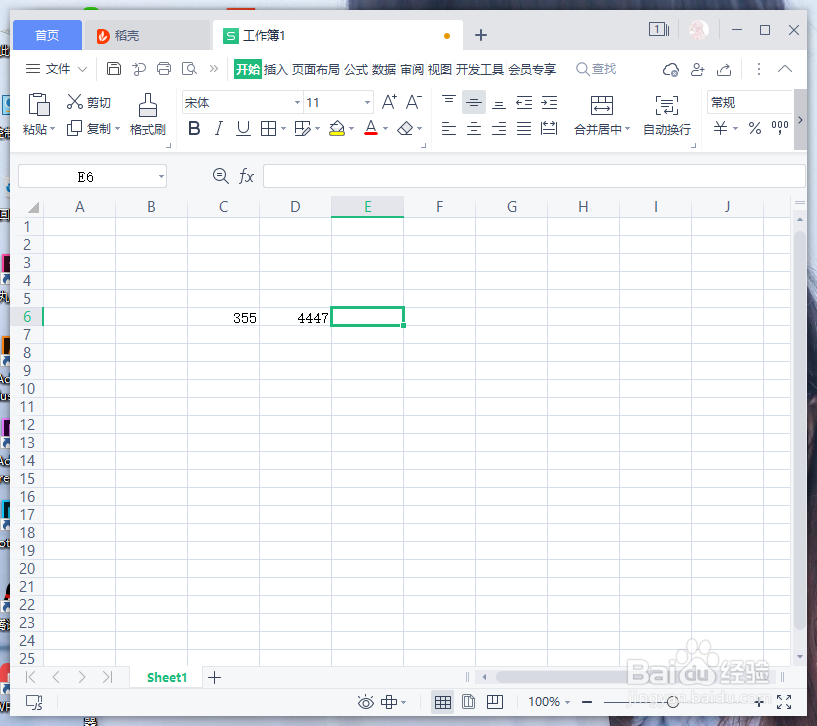Toggle middle vertical alignment
This screenshot has height=726, width=817.
pyautogui.click(x=474, y=102)
